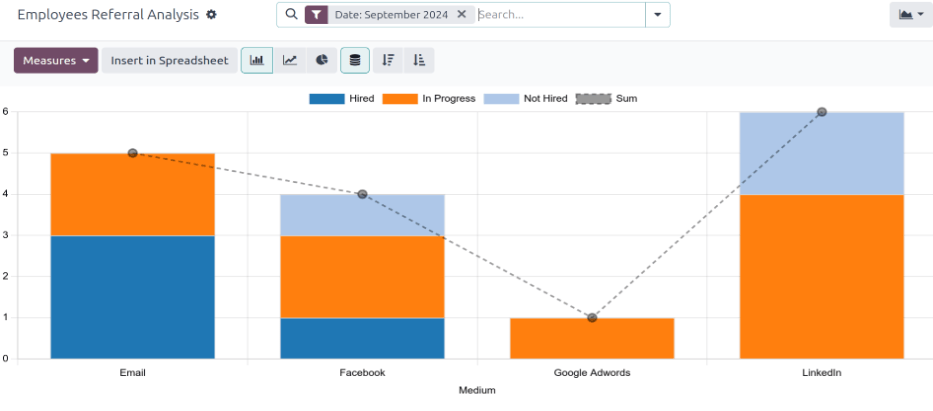Click the LinkedIn Sum data point

pos(822,112)
